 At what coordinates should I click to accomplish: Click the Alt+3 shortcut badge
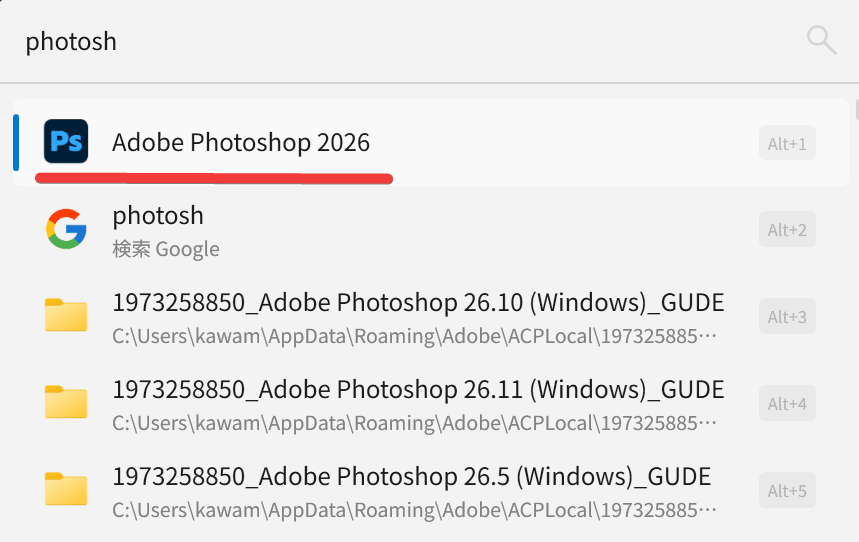tap(787, 316)
